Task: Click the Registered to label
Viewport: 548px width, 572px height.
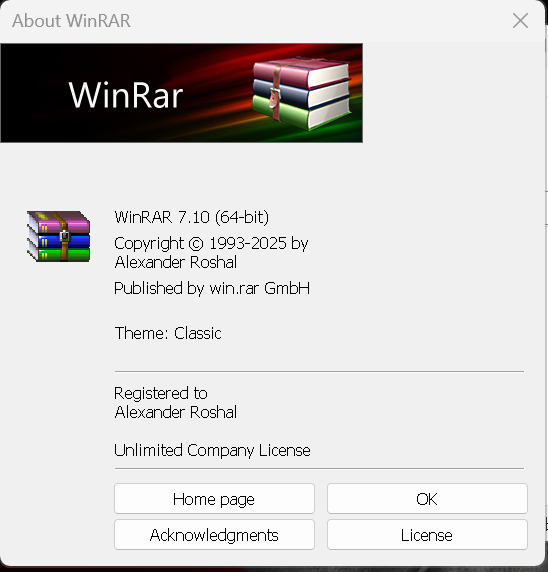Action: 161,393
